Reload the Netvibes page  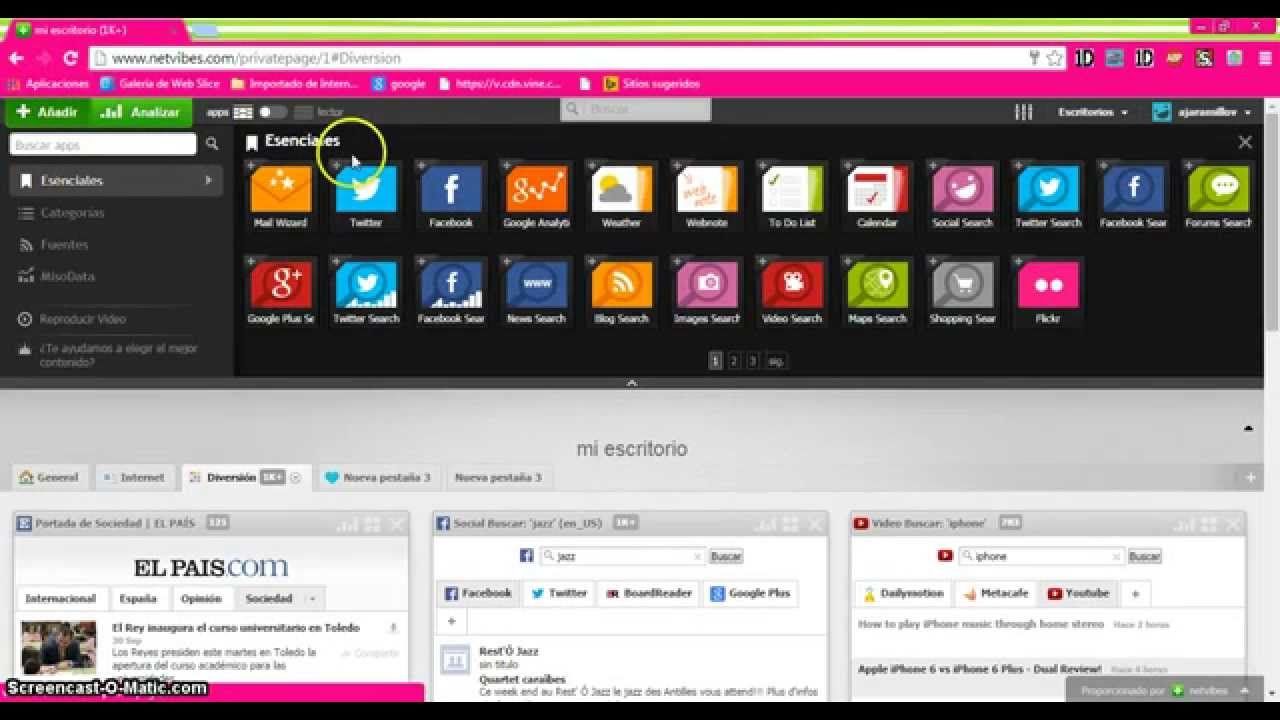coord(70,58)
